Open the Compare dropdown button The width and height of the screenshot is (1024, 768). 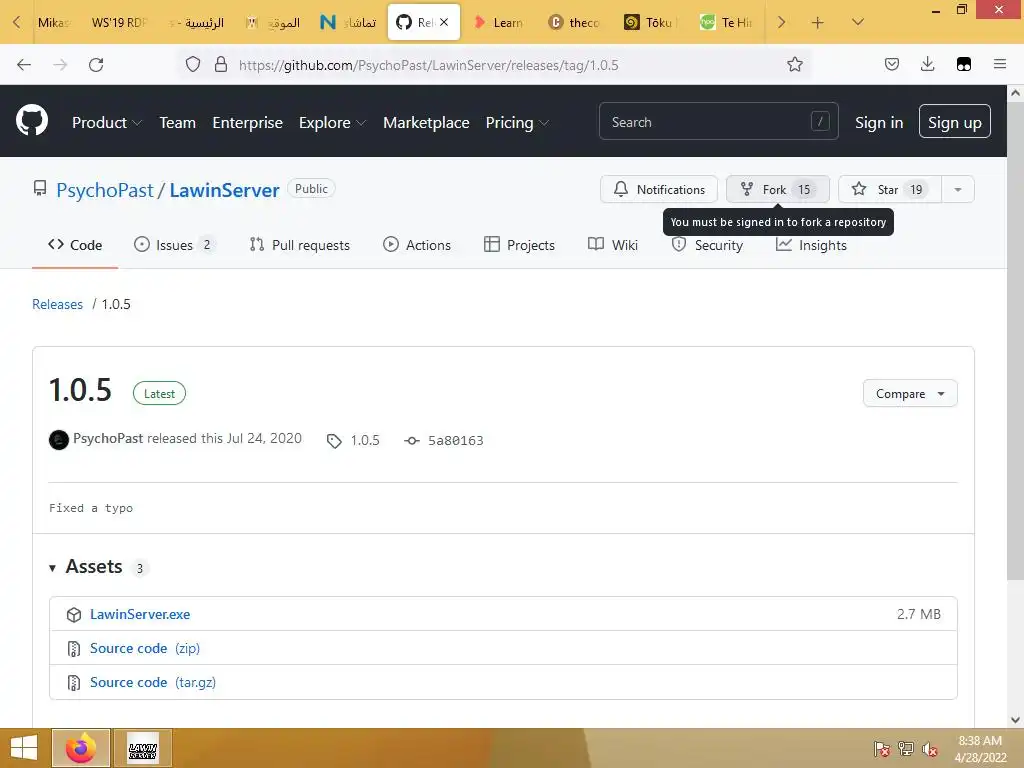910,394
